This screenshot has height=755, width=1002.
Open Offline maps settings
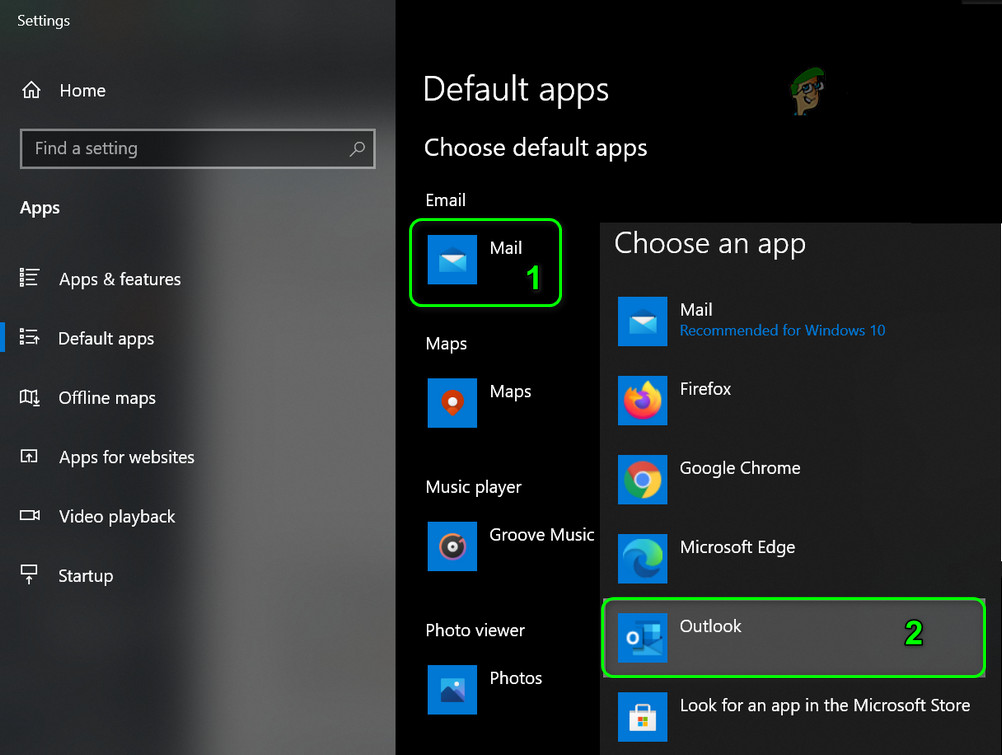(107, 398)
